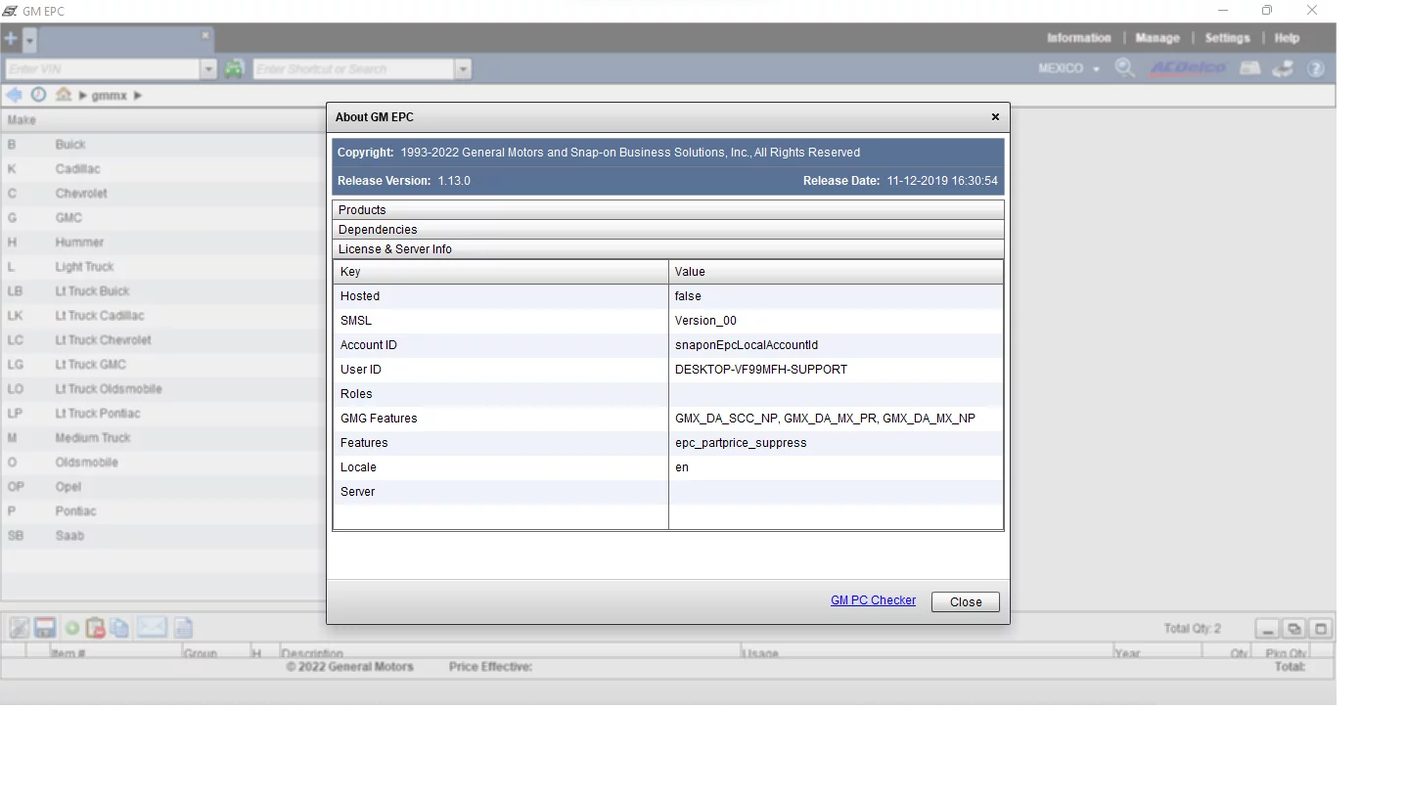Open the Manage menu

(x=1157, y=38)
